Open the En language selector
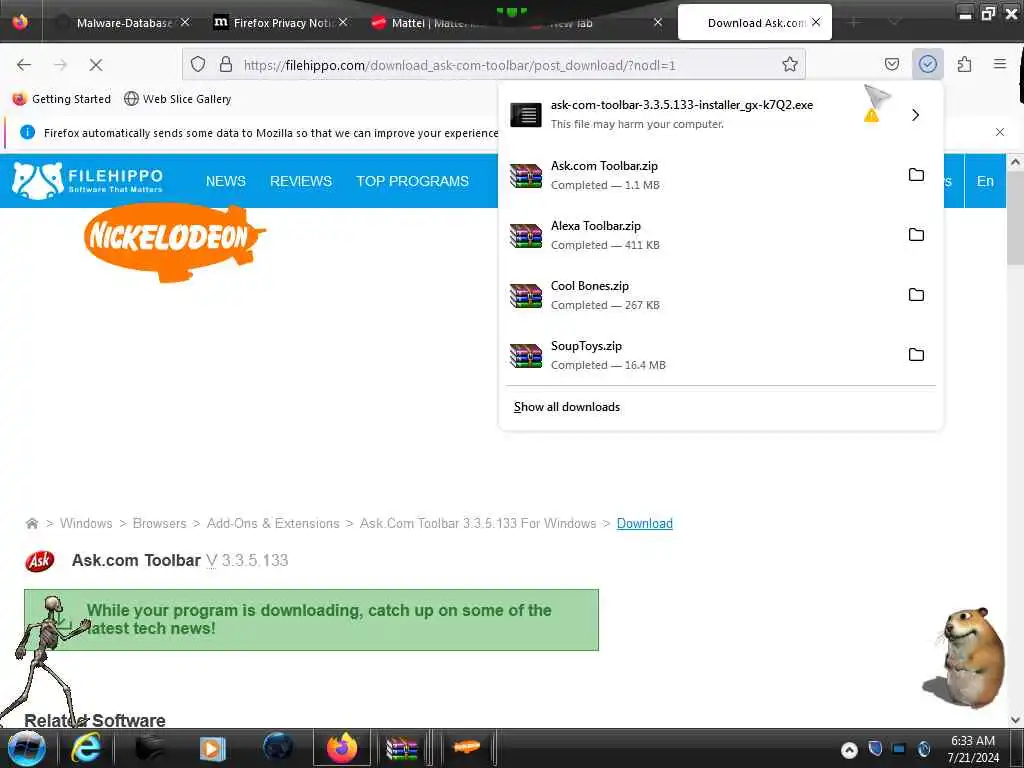 pos(985,181)
